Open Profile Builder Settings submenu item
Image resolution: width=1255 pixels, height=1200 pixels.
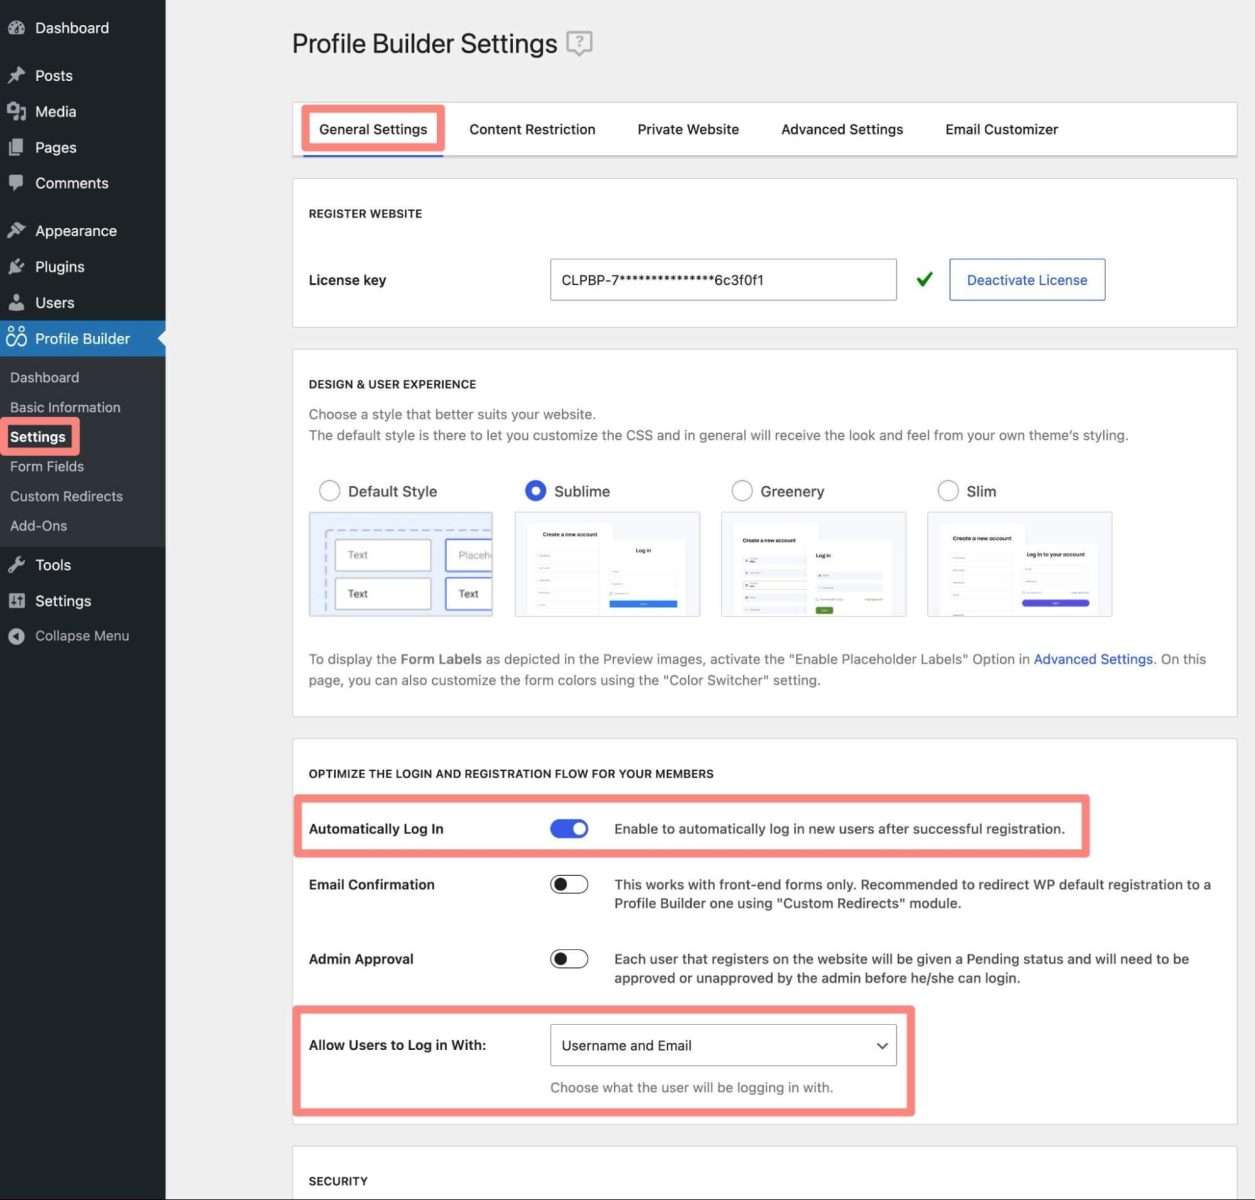click(x=38, y=437)
